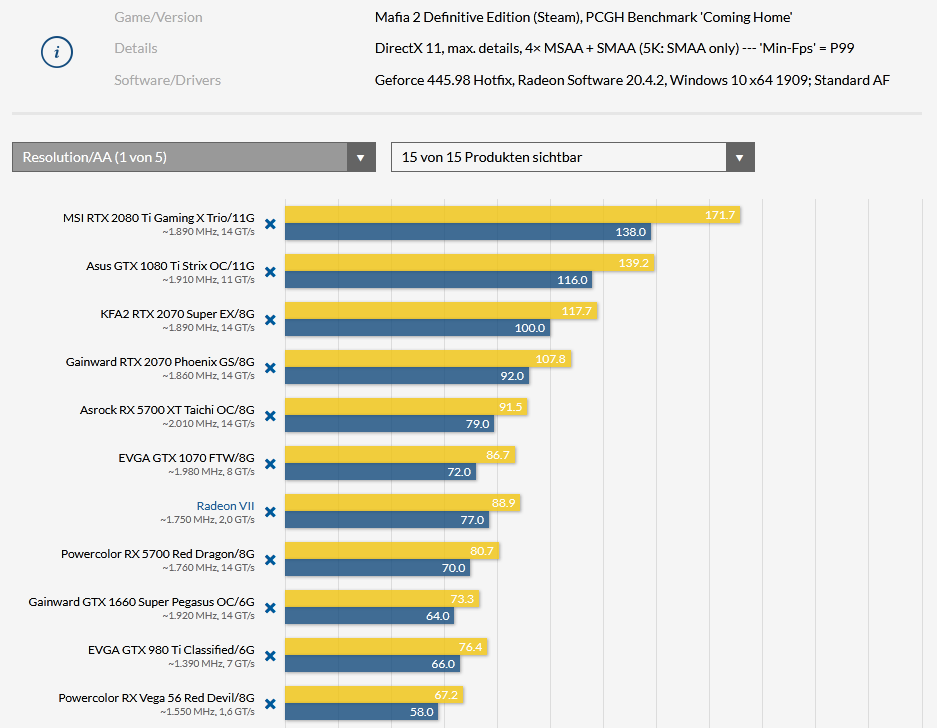943x728 pixels.
Task: Click the '~1.390 MHz, 7 GT/s' clock text
Action: tap(211, 664)
